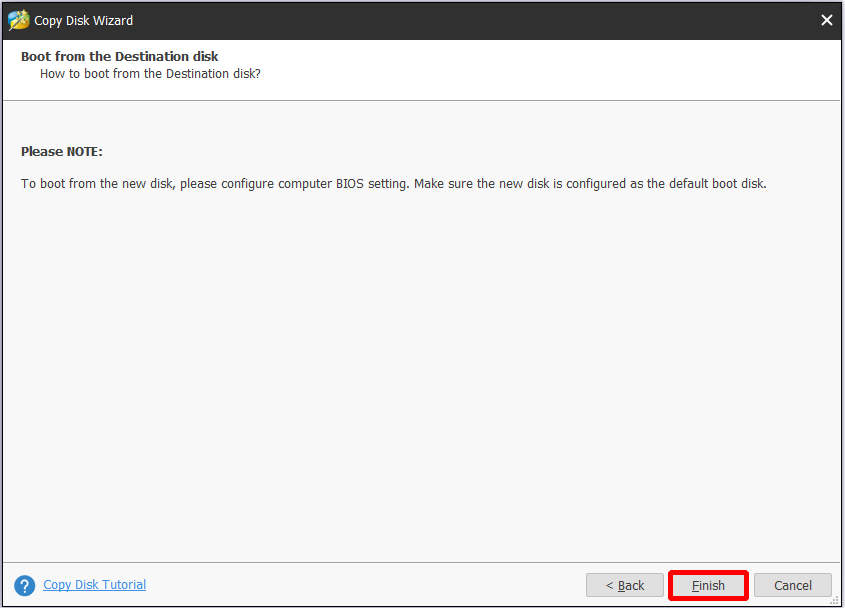Click 'How to boot from the Destination disk?' subtitle
The width and height of the screenshot is (845, 608).
[x=150, y=74]
